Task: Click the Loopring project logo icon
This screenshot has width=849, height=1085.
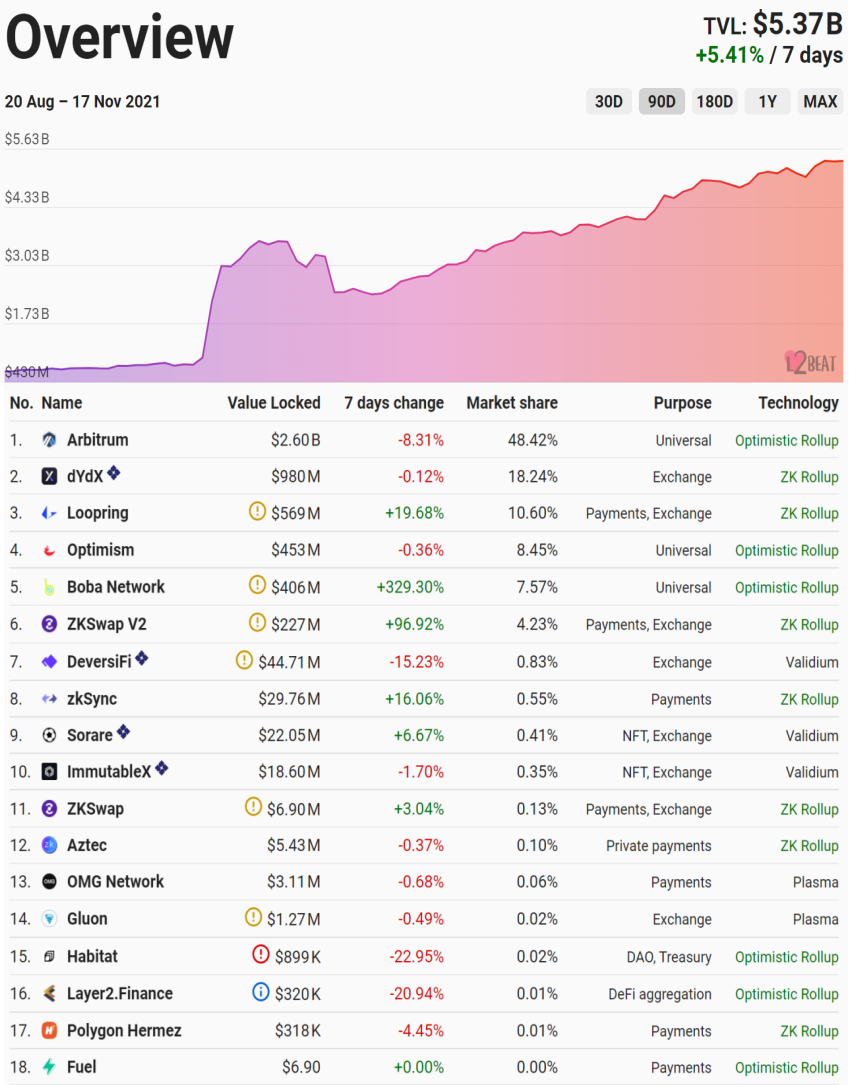Action: point(49,513)
